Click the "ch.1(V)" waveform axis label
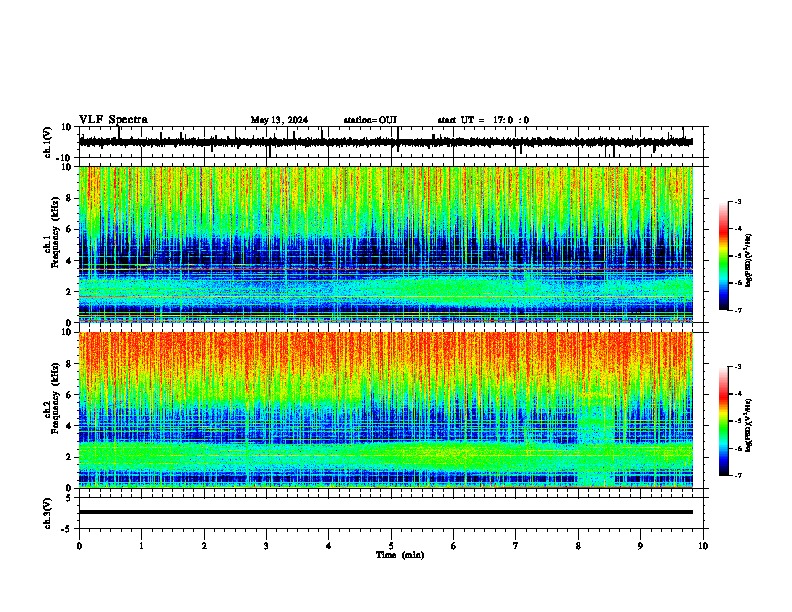792x612 pixels. pyautogui.click(x=47, y=142)
